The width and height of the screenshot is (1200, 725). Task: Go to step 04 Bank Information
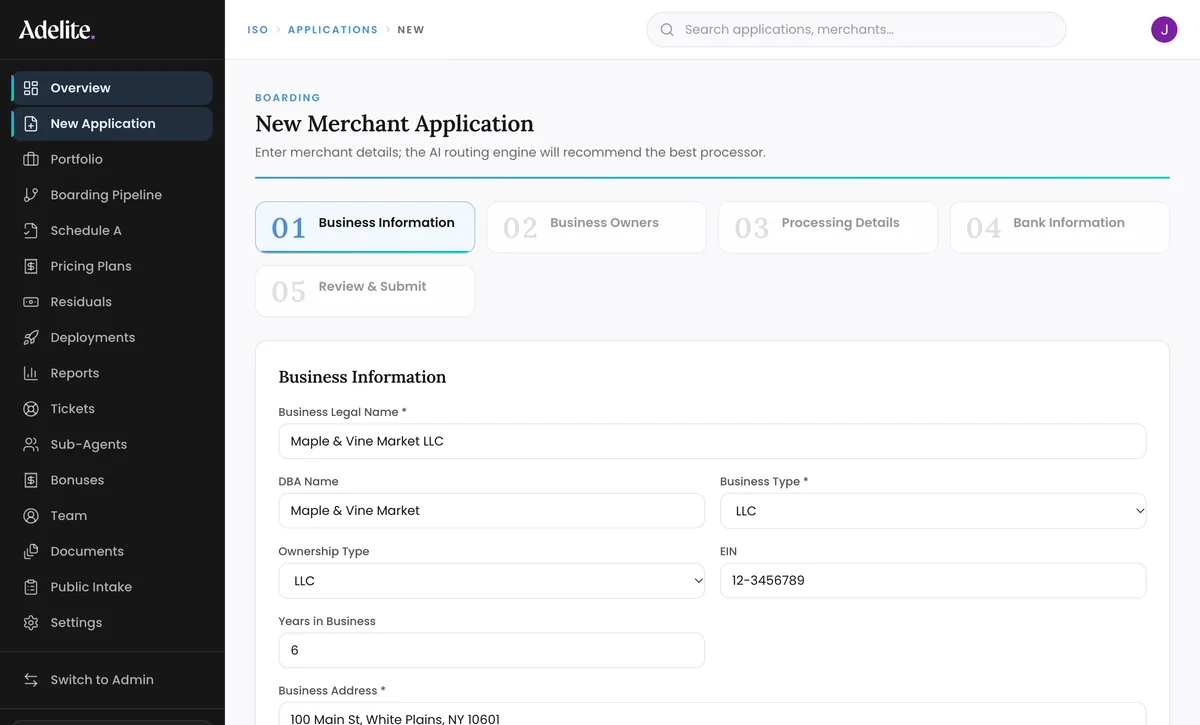pyautogui.click(x=1060, y=227)
